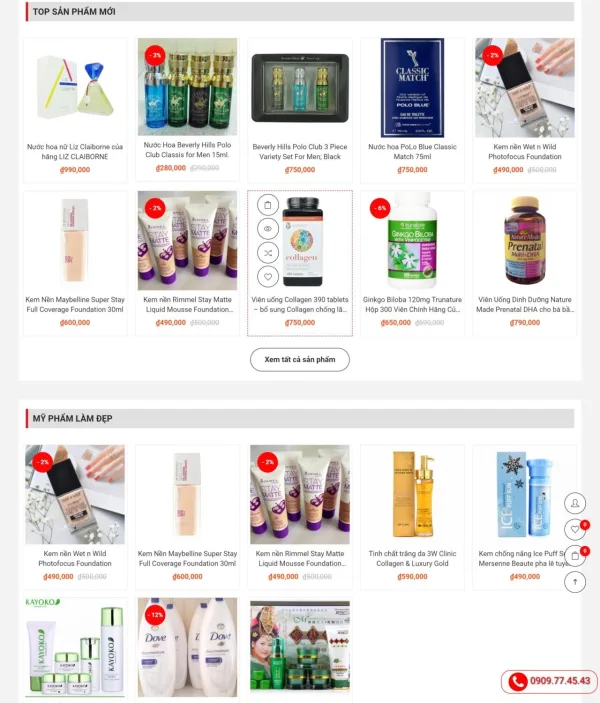Select Dove body wash product thumbnail
The image size is (600, 703).
coord(187,647)
